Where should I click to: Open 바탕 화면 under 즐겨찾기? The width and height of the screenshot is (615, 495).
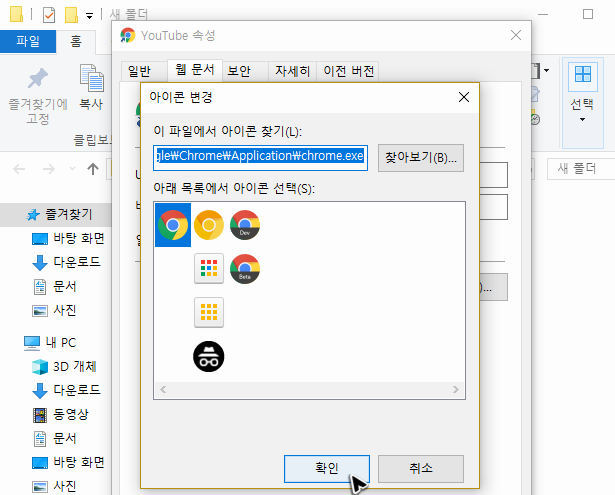[x=68, y=238]
